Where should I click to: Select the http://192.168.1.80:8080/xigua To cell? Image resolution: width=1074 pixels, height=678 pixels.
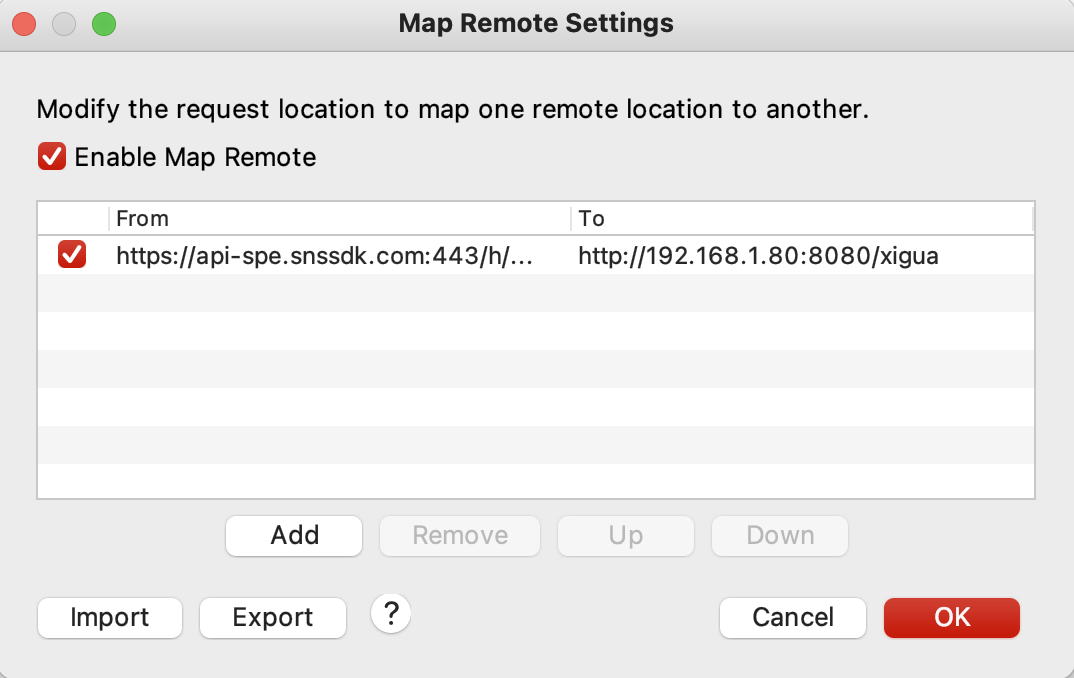pyautogui.click(x=758, y=256)
